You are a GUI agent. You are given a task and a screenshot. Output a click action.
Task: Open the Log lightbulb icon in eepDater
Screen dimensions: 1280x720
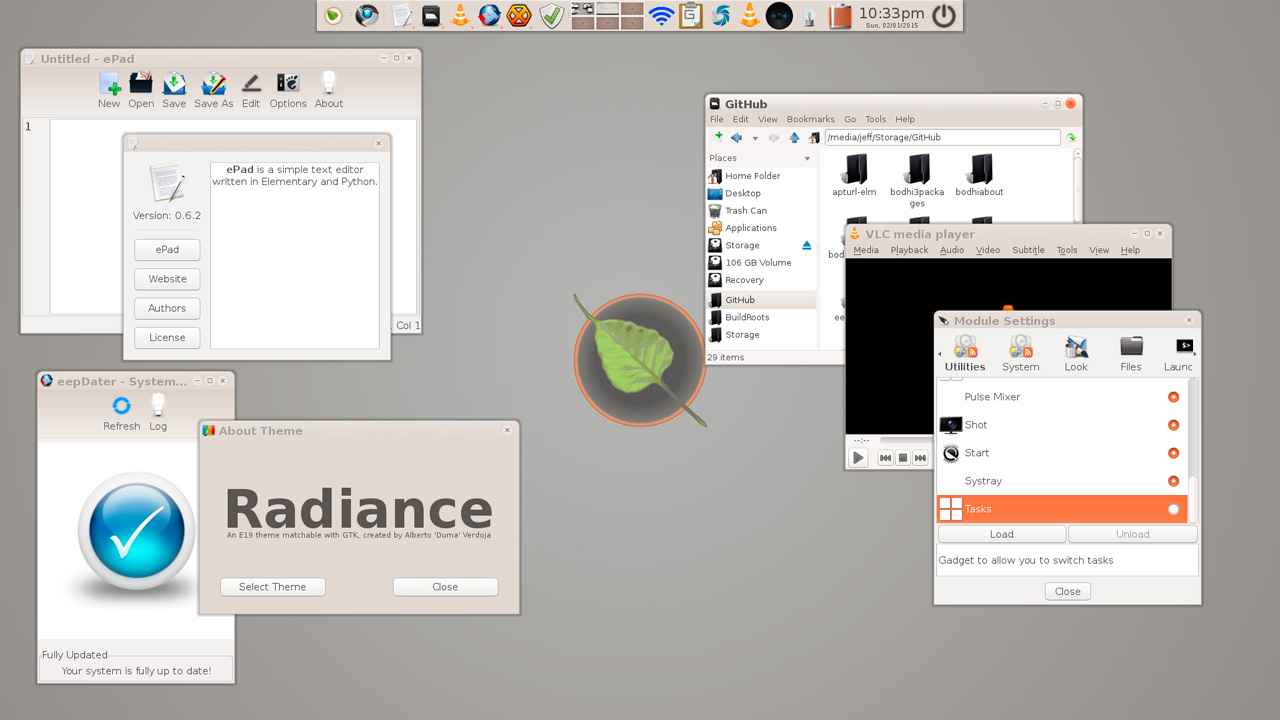158,405
